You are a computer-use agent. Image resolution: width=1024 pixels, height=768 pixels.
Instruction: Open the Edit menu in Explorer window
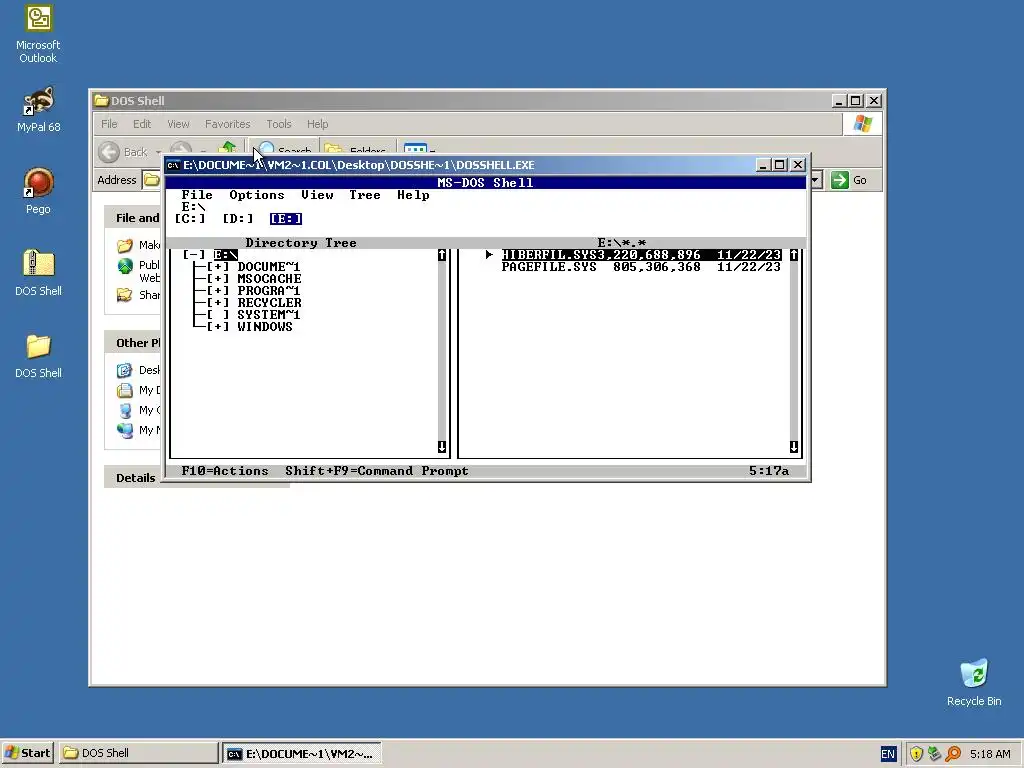pyautogui.click(x=142, y=124)
